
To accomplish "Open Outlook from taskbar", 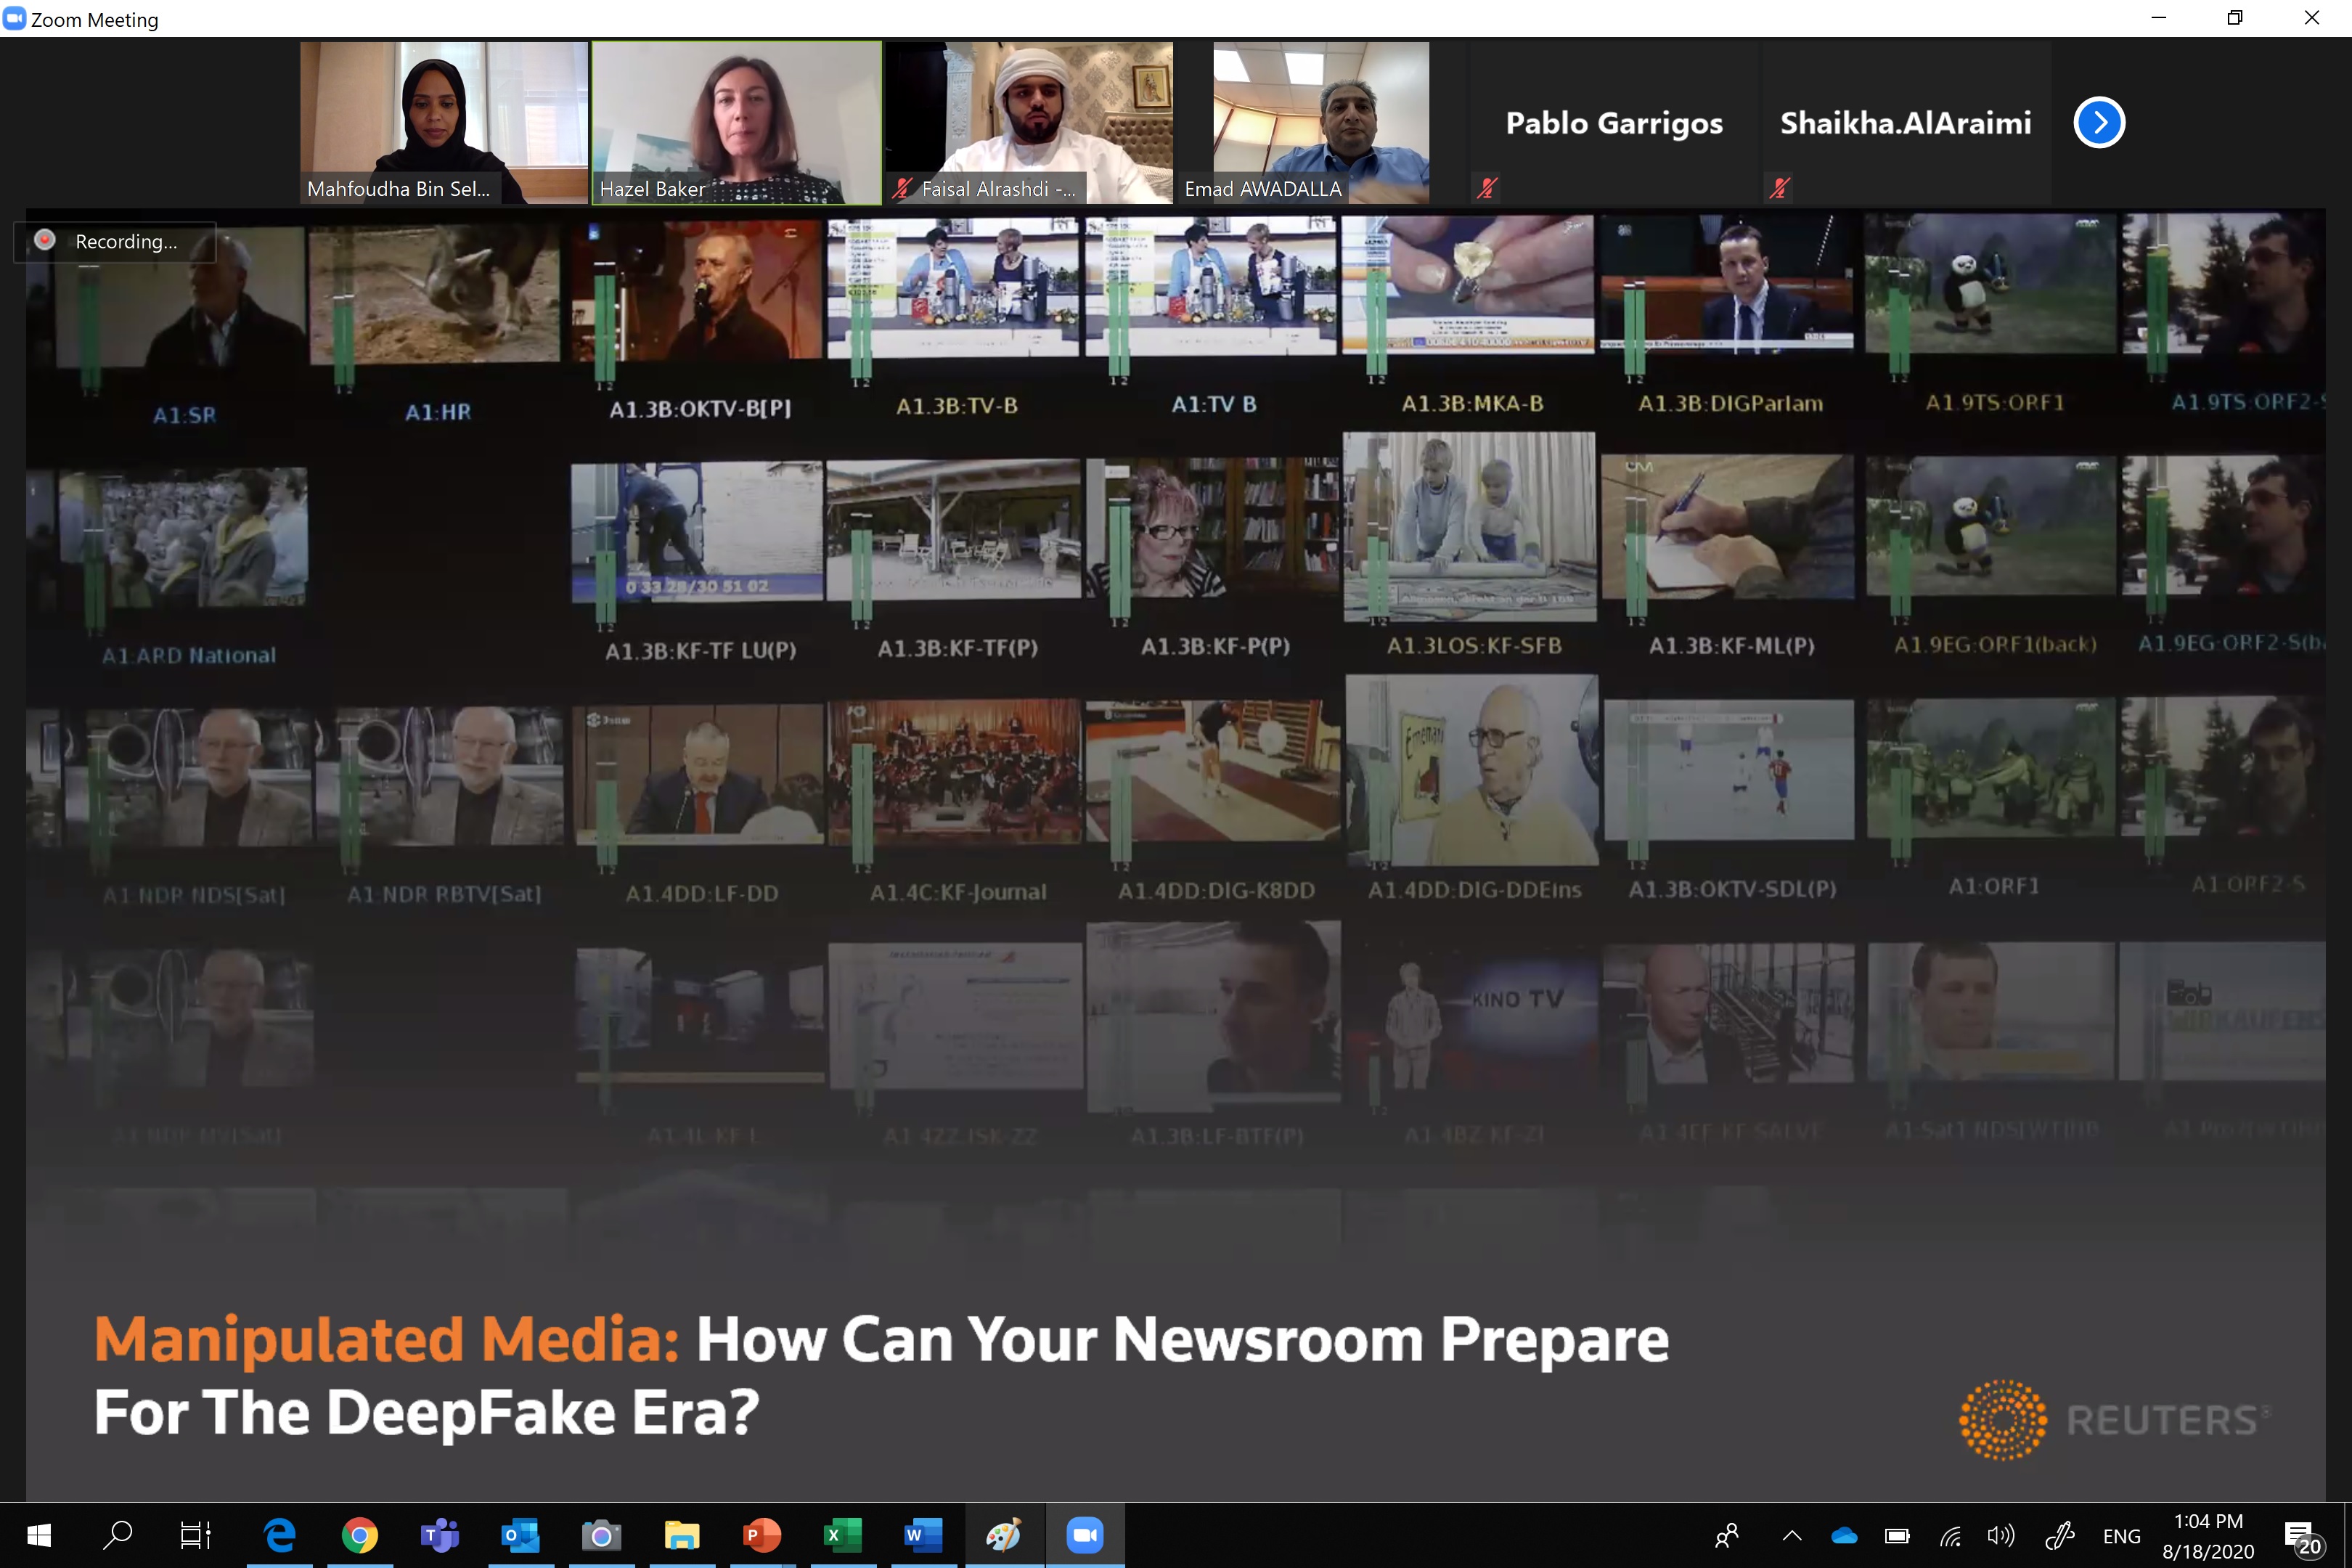I will [520, 1535].
